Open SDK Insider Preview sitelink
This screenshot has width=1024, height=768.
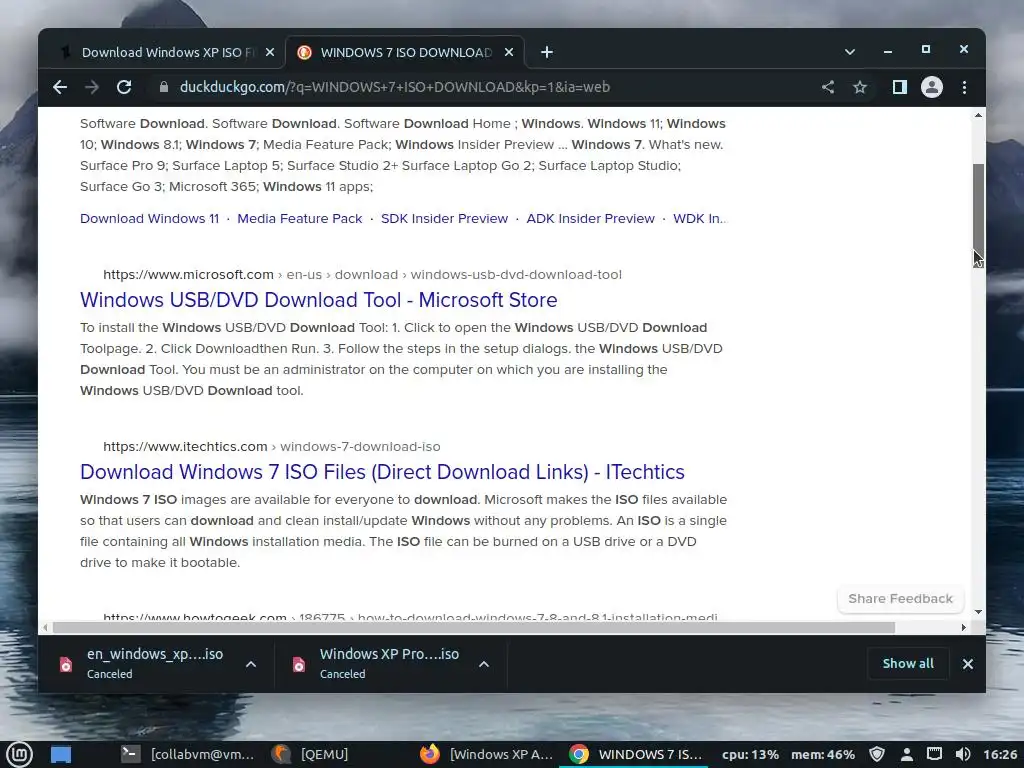click(x=444, y=218)
